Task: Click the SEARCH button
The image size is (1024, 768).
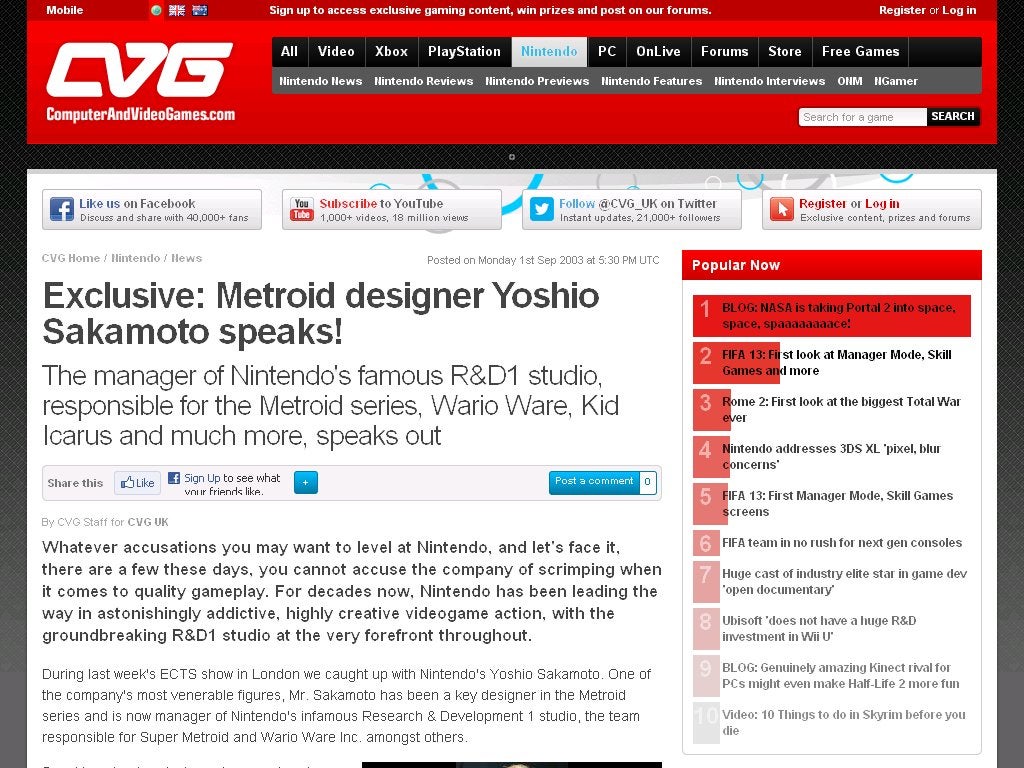Action: 953,116
